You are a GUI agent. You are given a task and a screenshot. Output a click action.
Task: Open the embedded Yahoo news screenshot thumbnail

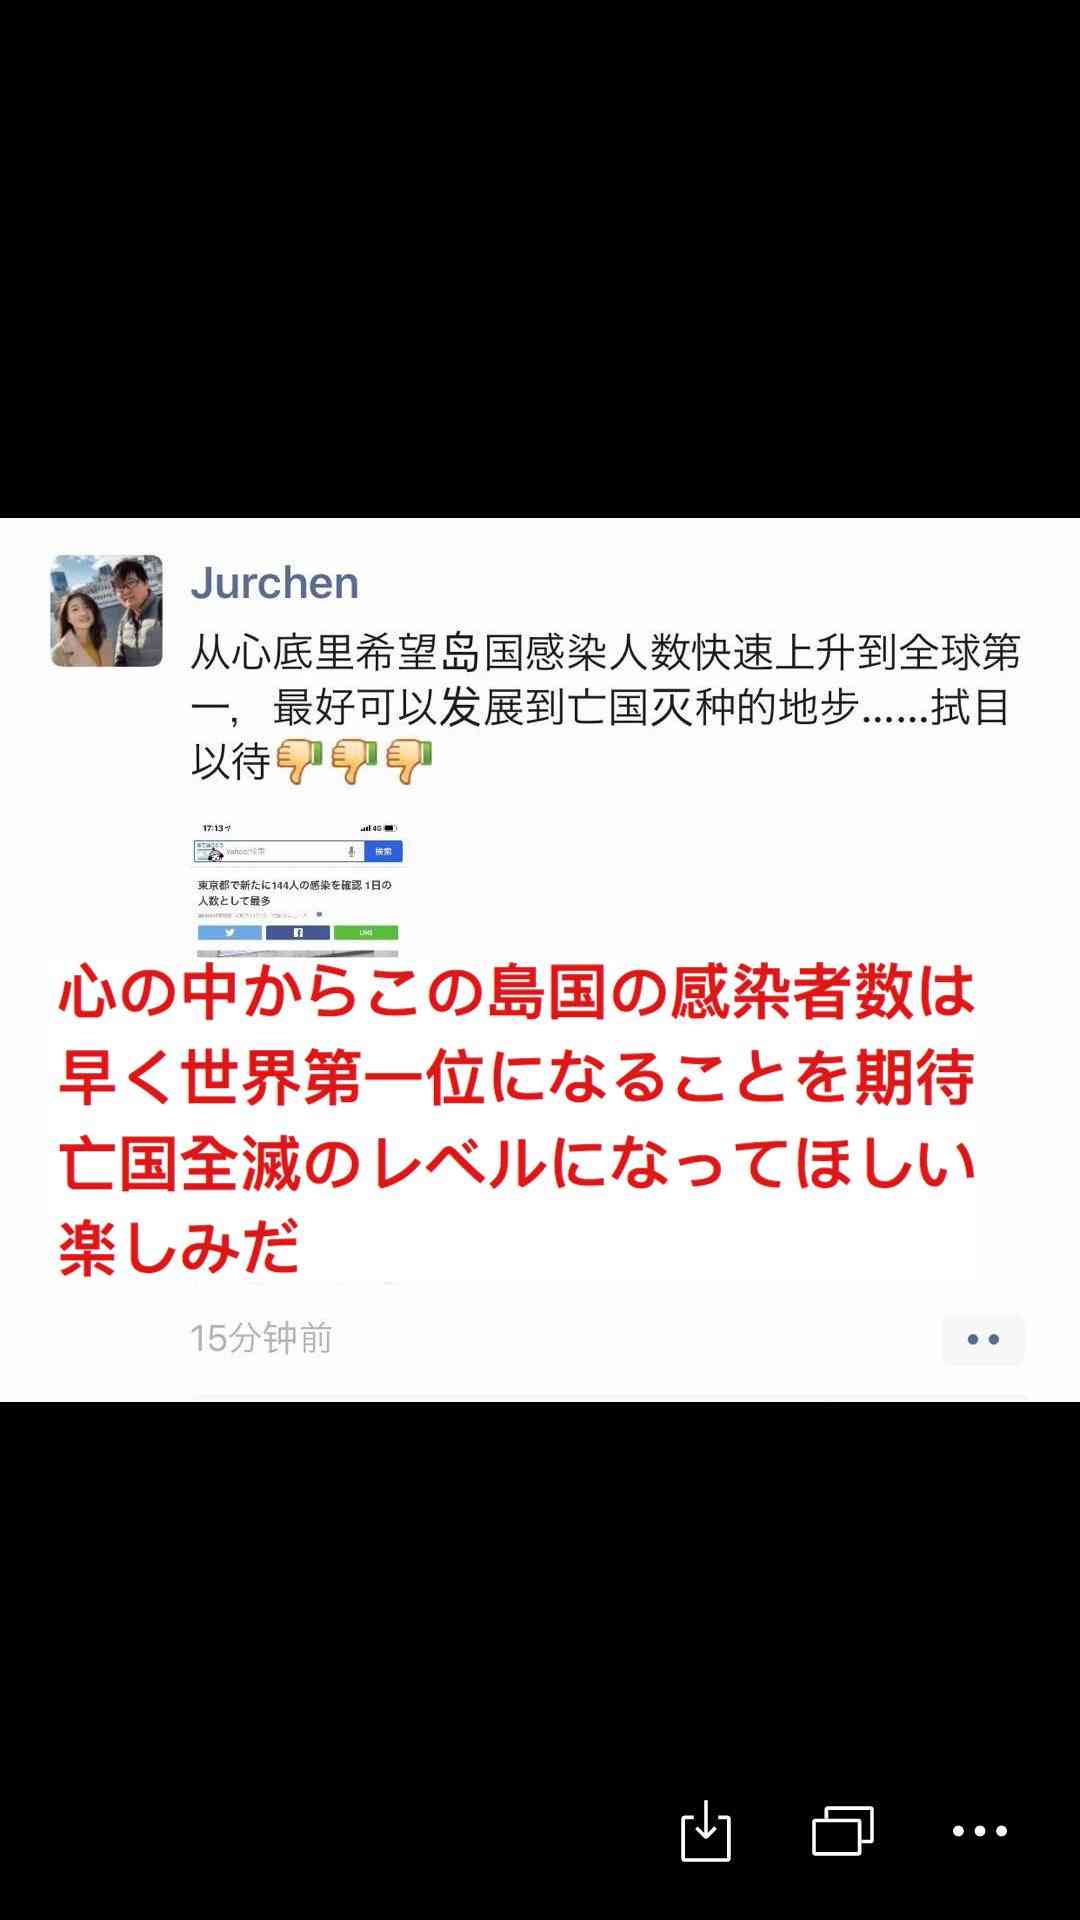pyautogui.click(x=298, y=888)
